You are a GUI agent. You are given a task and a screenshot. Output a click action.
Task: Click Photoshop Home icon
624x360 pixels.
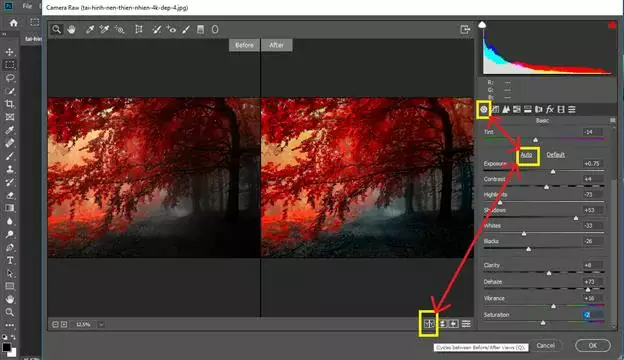point(13,23)
